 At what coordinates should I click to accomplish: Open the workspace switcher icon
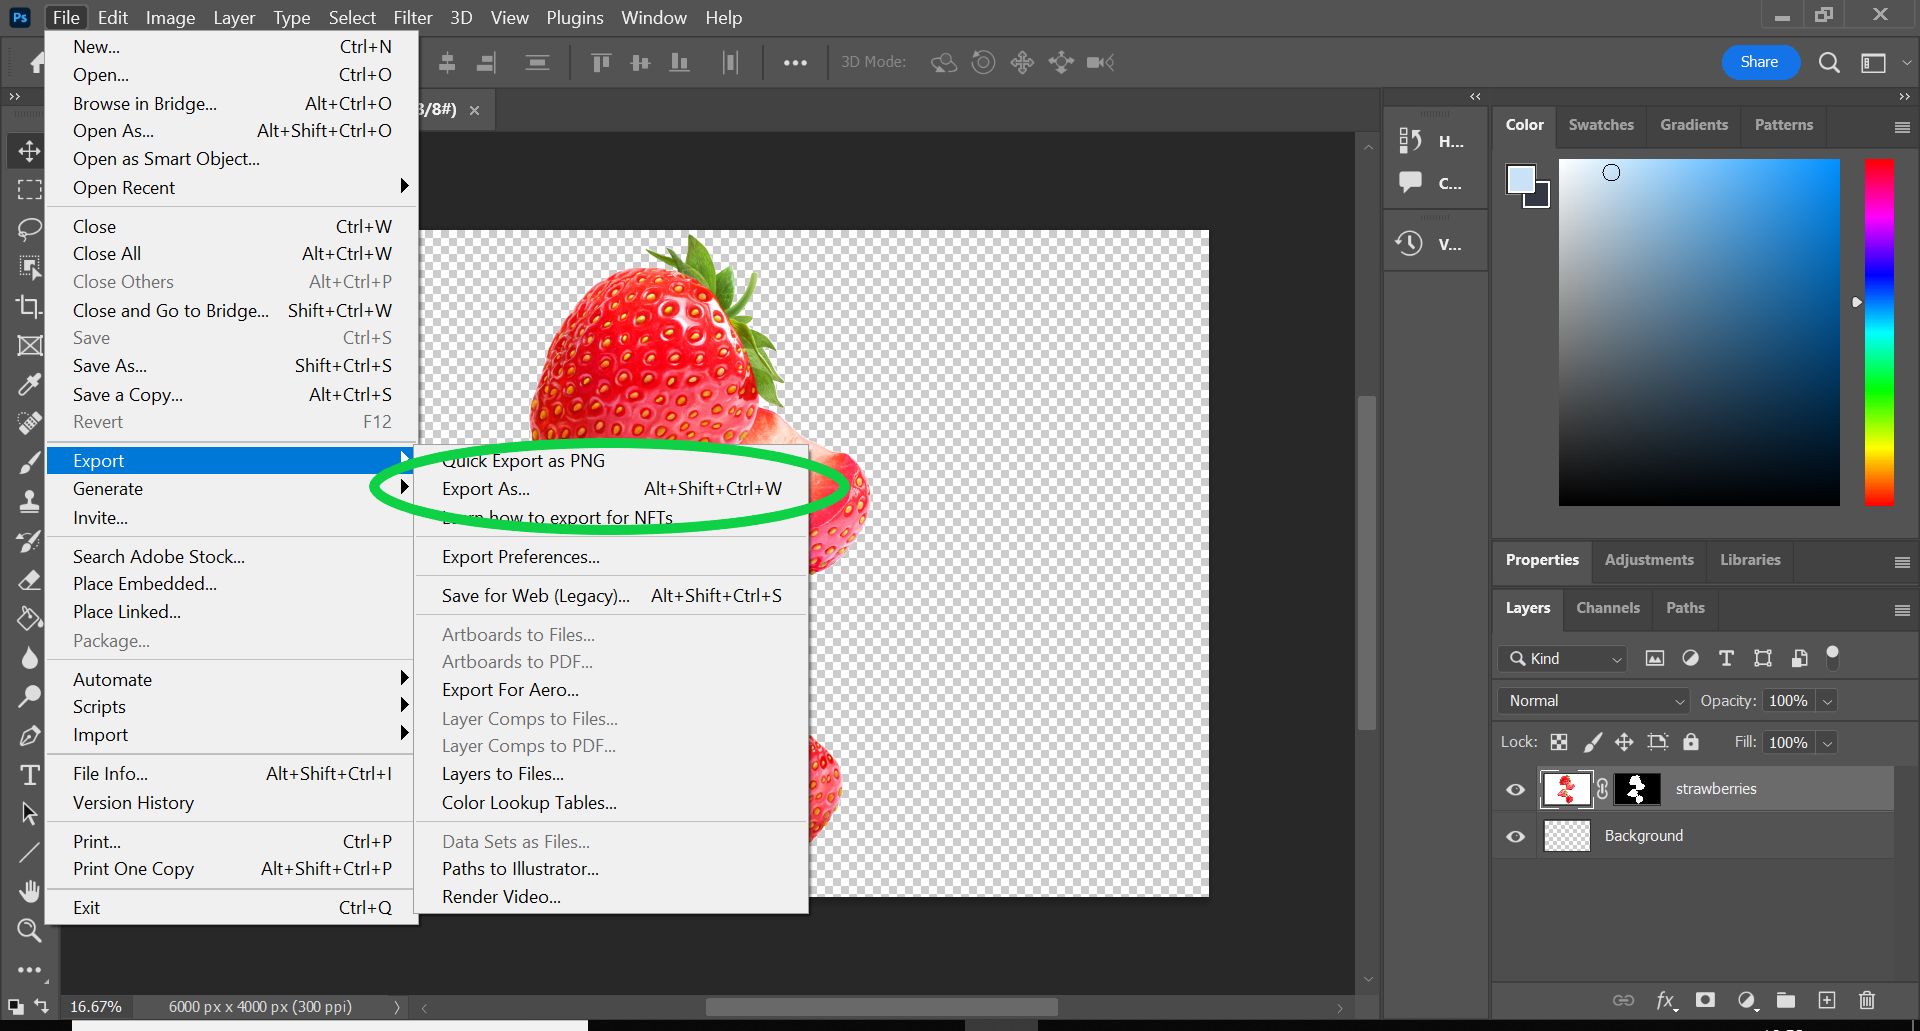1873,62
